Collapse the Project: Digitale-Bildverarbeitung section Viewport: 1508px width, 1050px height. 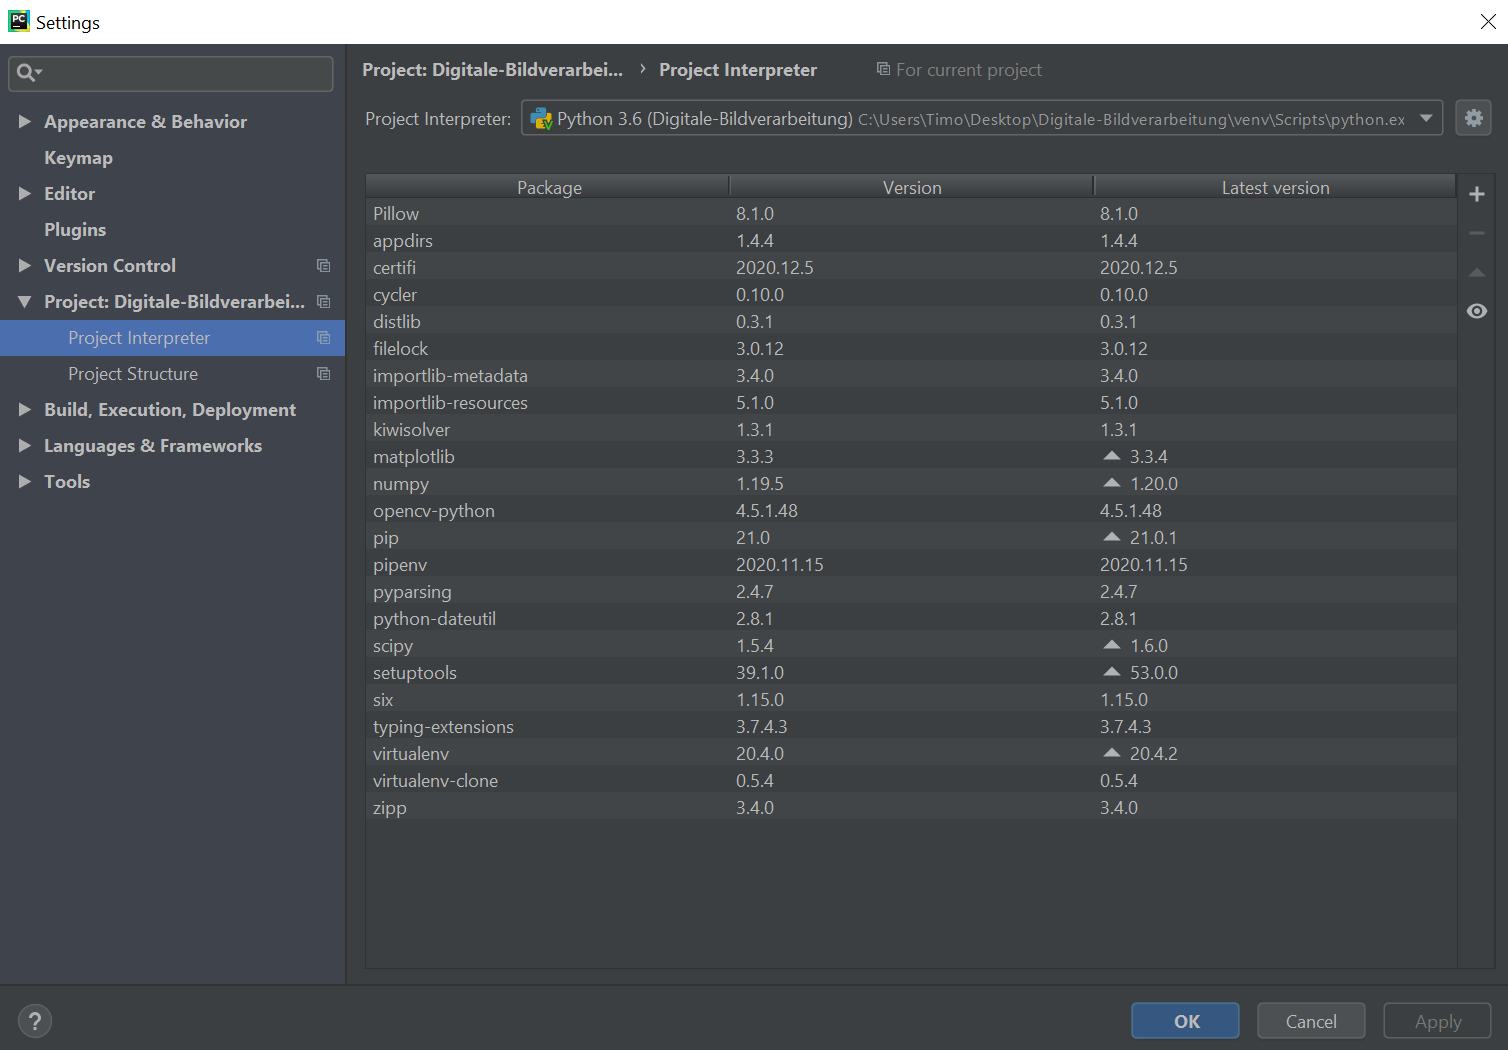click(25, 302)
